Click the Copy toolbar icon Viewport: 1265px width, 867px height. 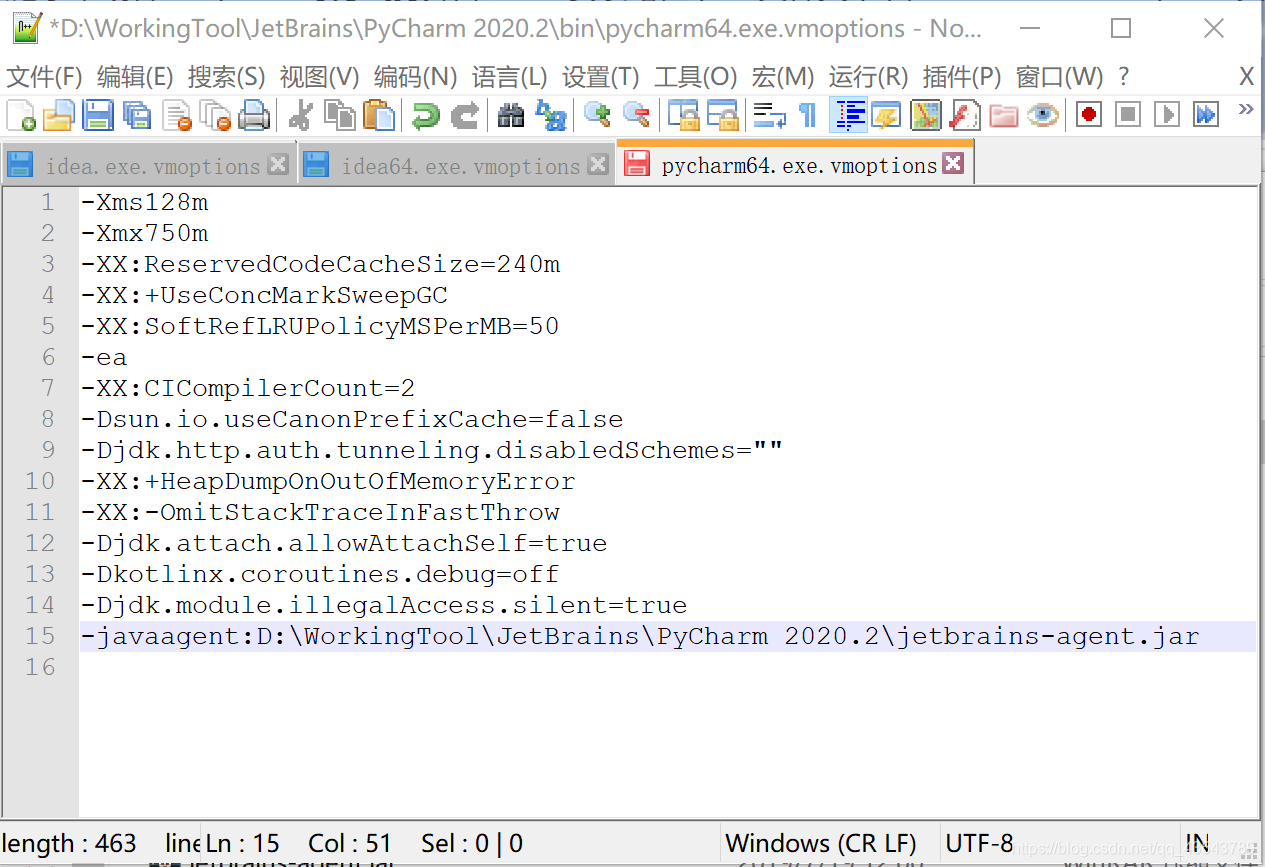point(340,115)
